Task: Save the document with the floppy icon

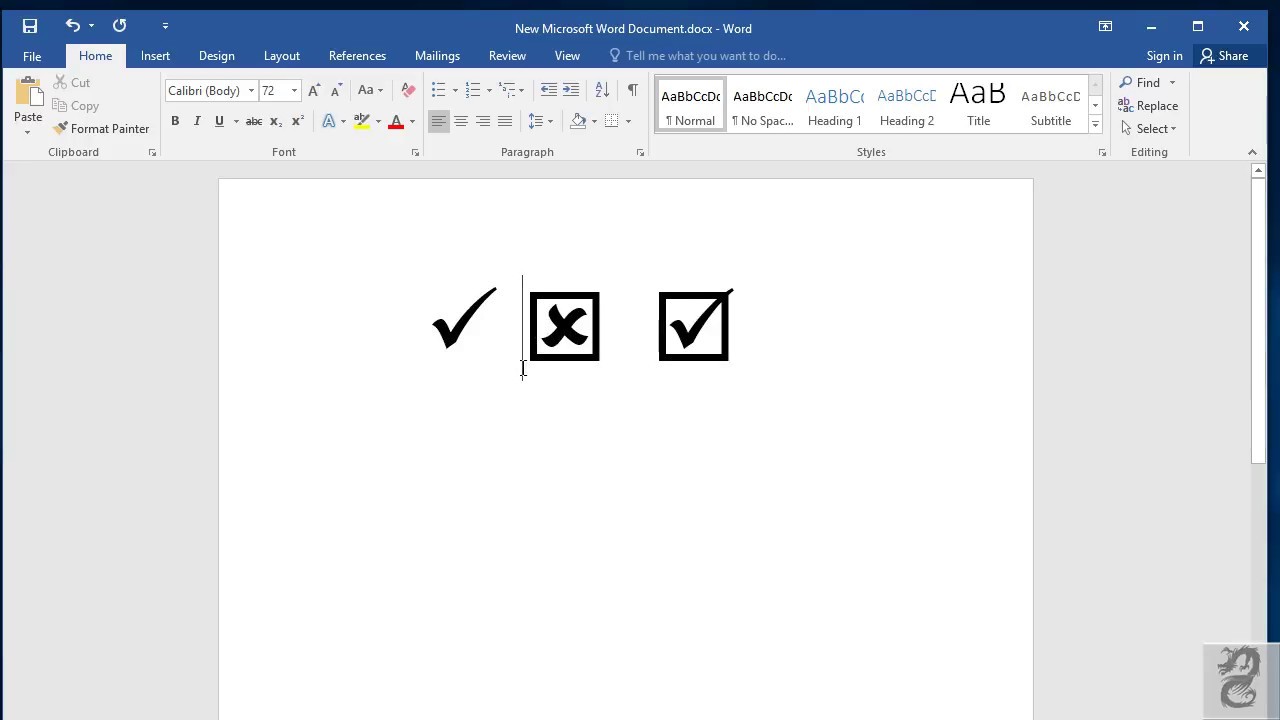Action: 30,26
